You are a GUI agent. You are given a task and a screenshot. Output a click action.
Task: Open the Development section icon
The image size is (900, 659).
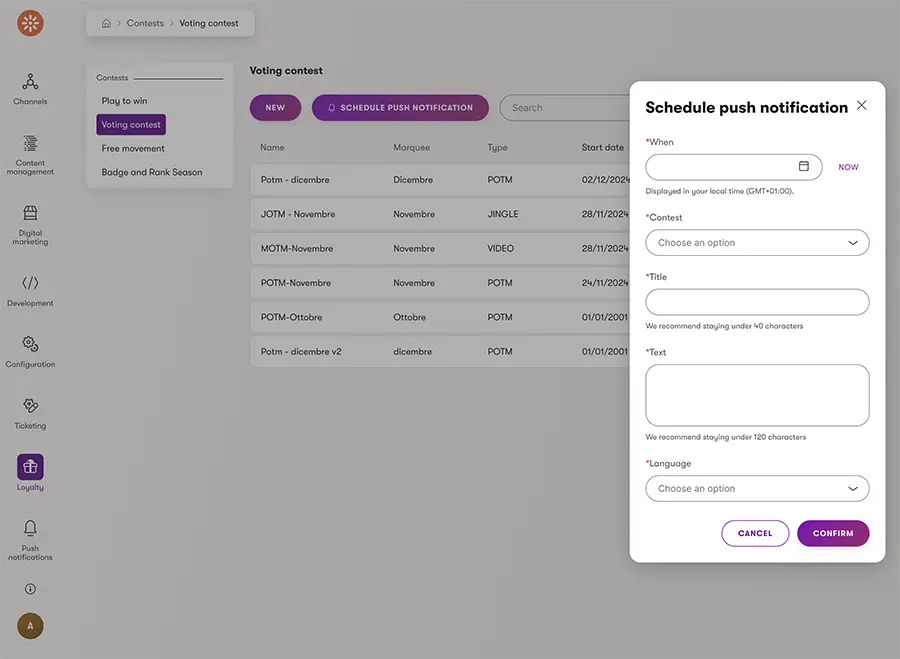30,284
